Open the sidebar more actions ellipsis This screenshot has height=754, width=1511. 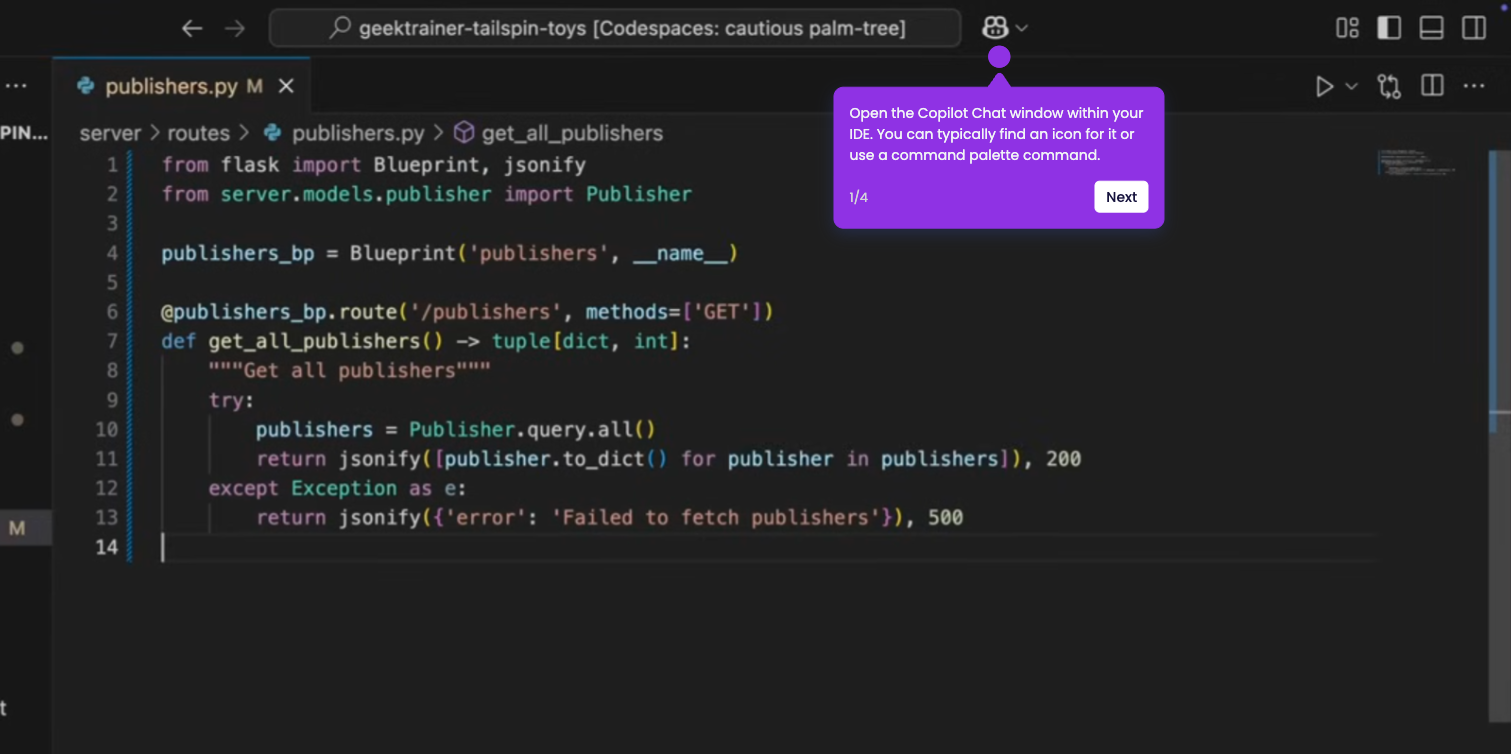pos(16,87)
